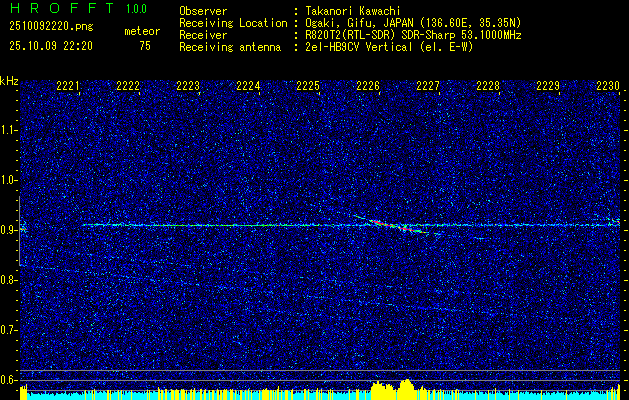Click the 1.1 frequency axis label
629x400 pixels.
[x=10, y=129]
